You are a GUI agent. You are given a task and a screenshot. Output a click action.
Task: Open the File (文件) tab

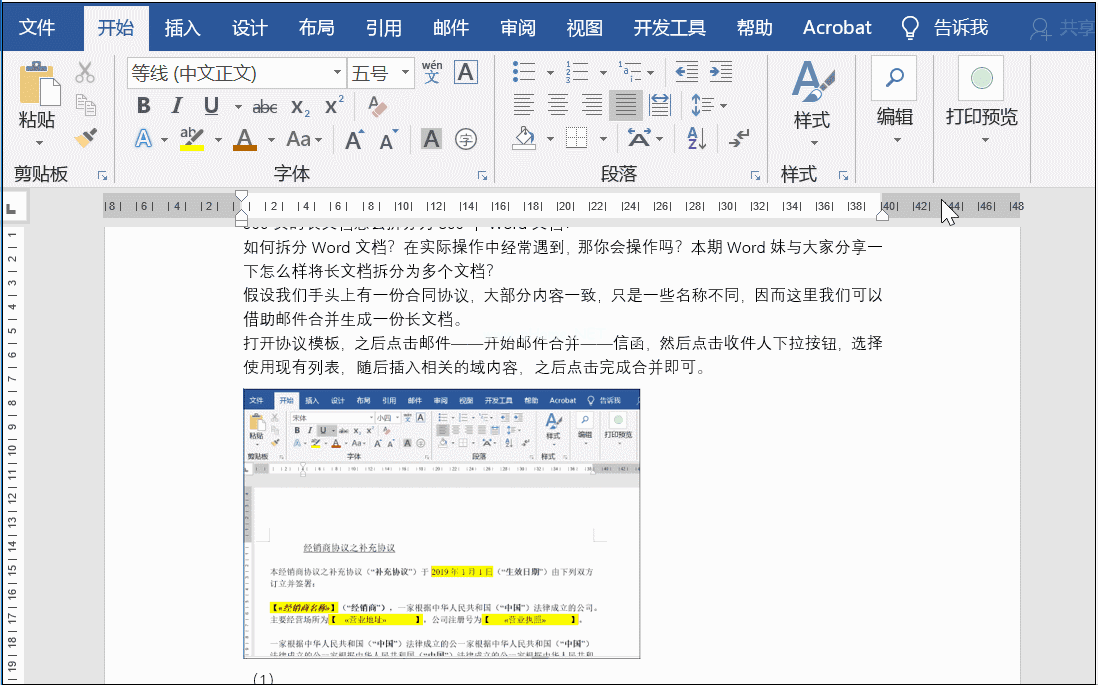(x=36, y=27)
